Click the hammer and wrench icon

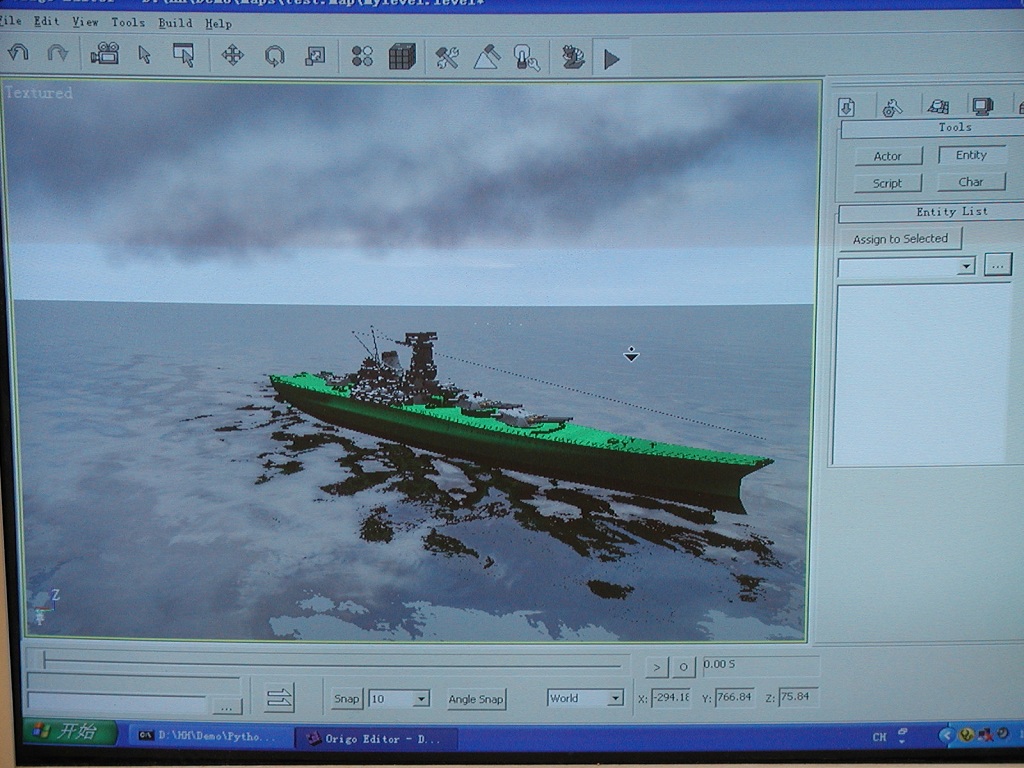[x=446, y=58]
